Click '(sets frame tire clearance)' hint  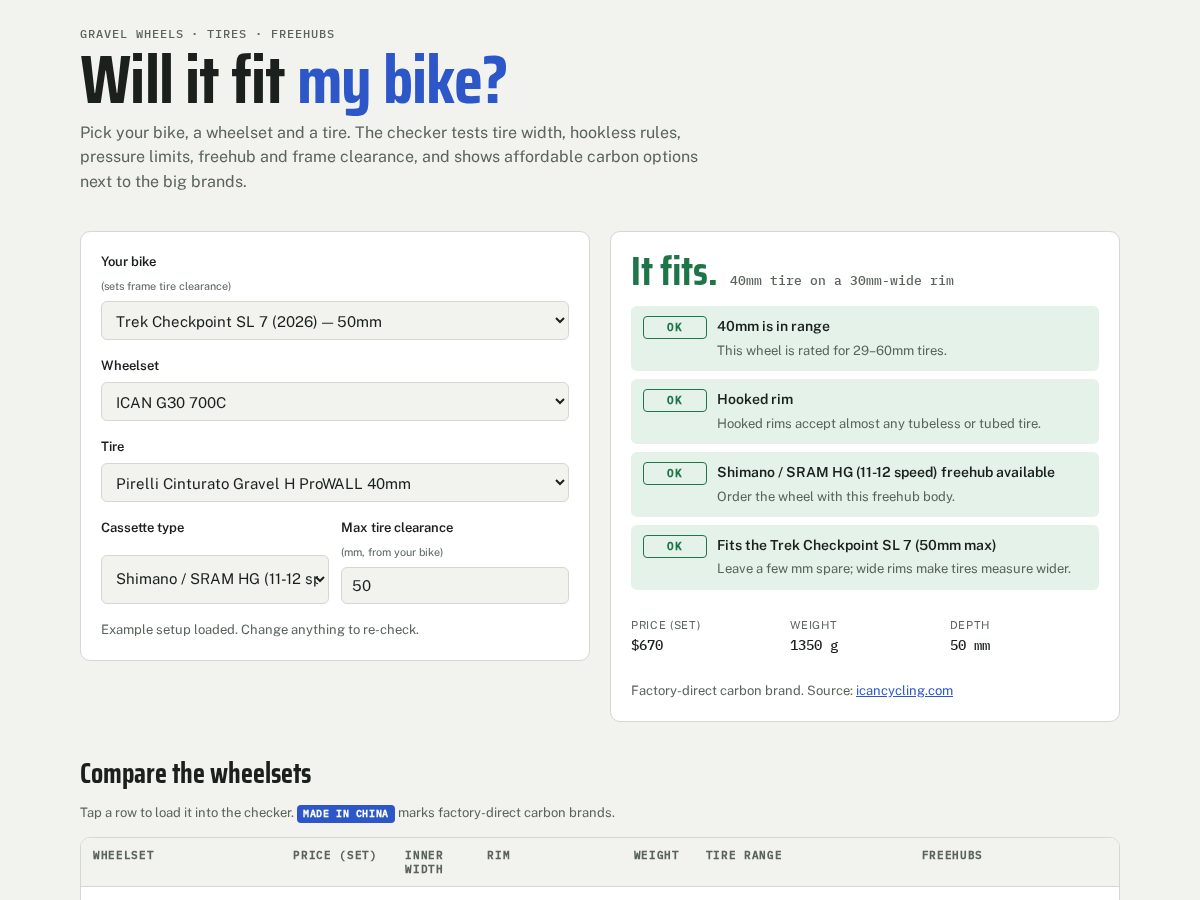tap(166, 286)
